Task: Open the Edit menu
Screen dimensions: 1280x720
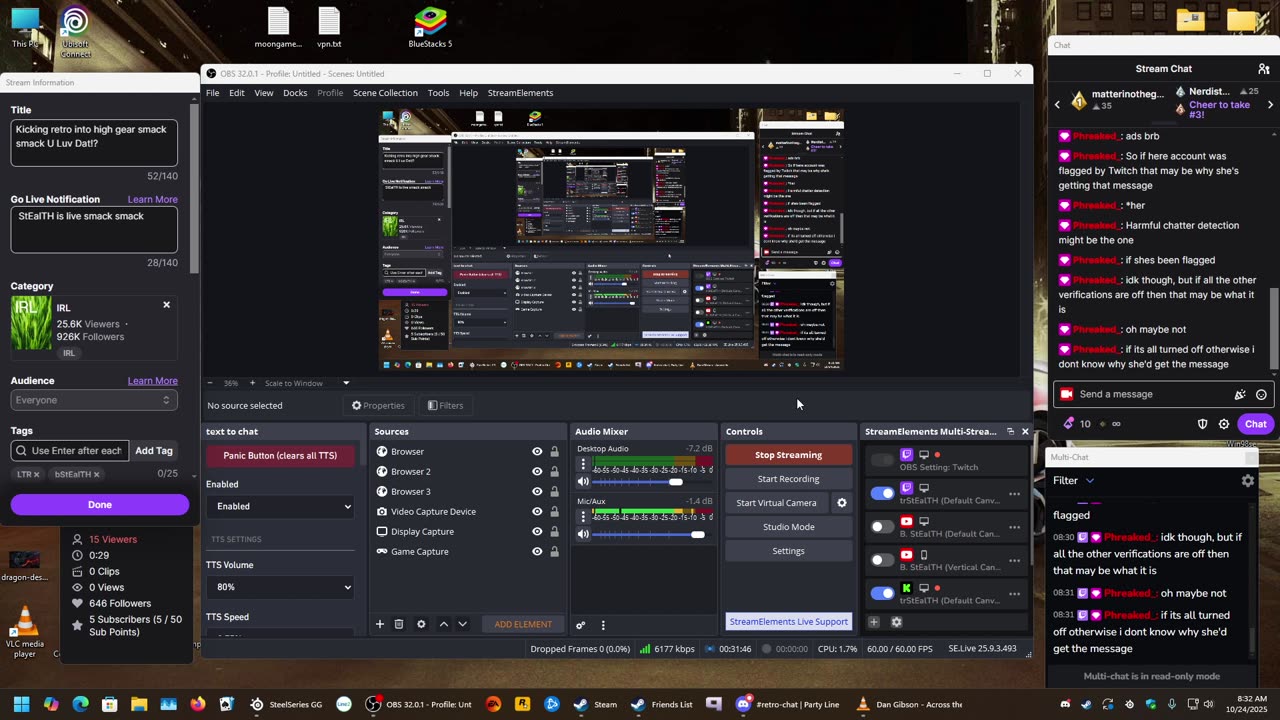Action: [237, 93]
